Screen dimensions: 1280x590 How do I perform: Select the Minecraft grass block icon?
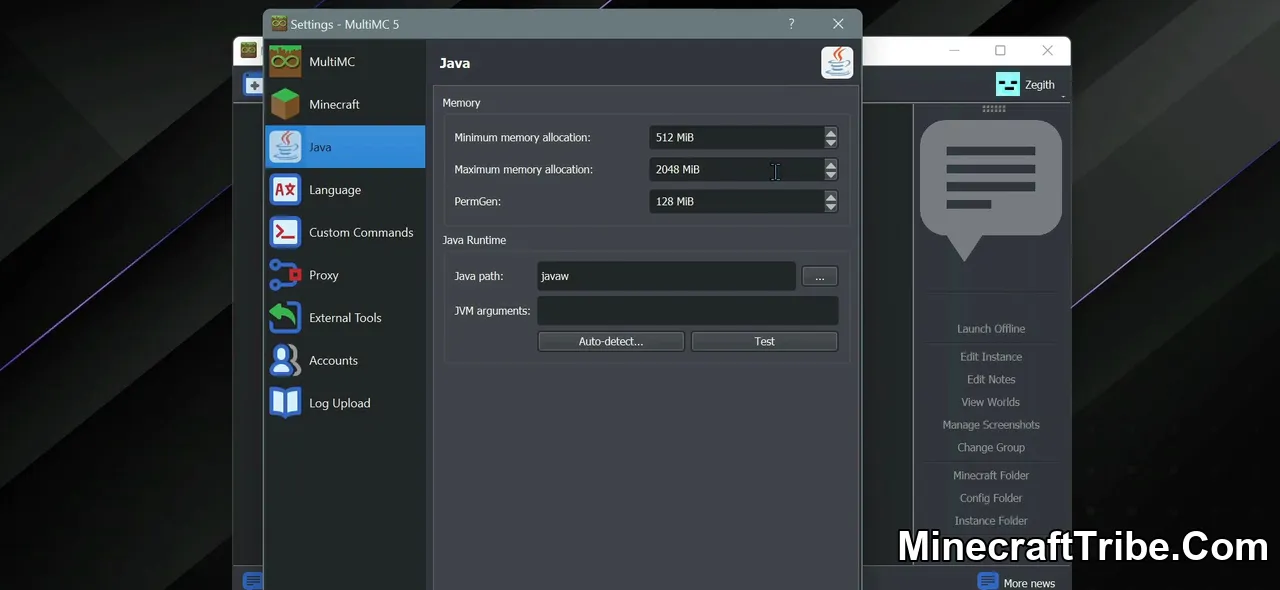286,104
